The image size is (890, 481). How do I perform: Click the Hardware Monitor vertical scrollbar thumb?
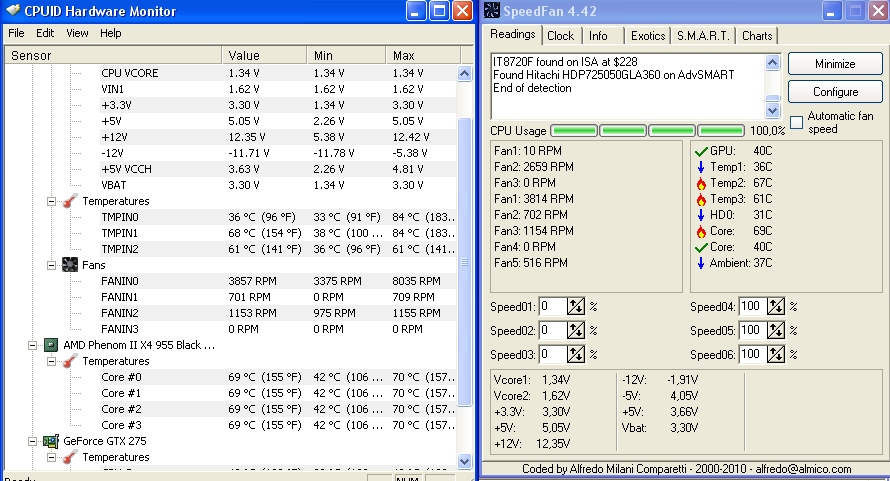coord(464,262)
